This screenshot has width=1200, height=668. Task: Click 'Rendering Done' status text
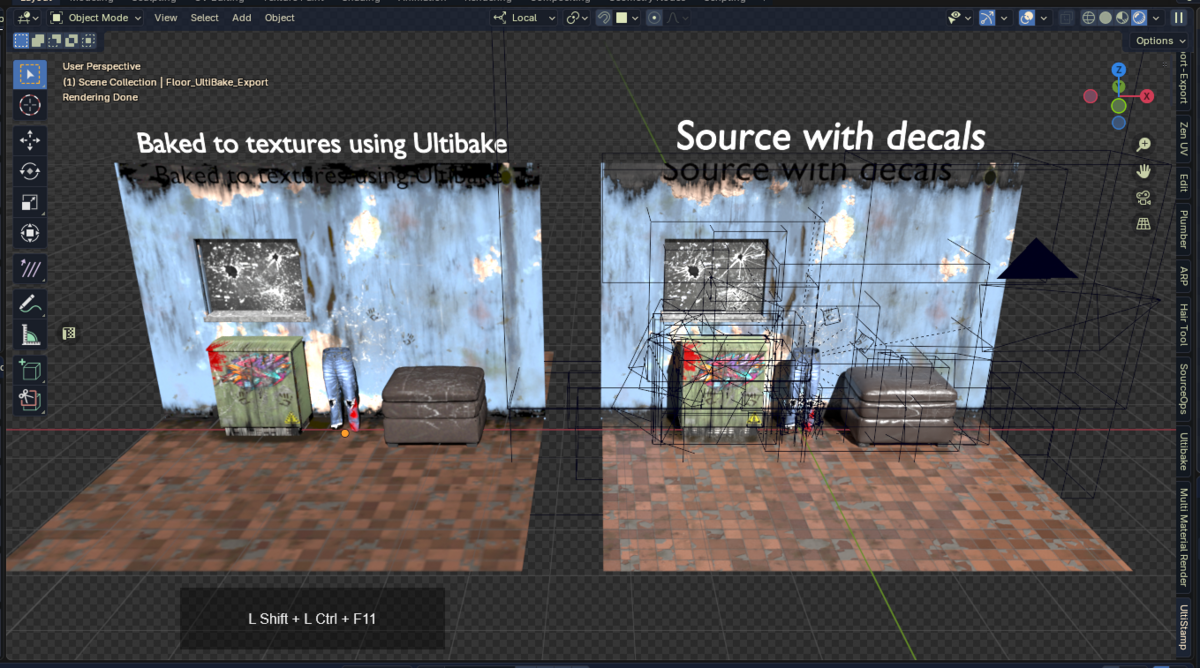click(x=100, y=97)
